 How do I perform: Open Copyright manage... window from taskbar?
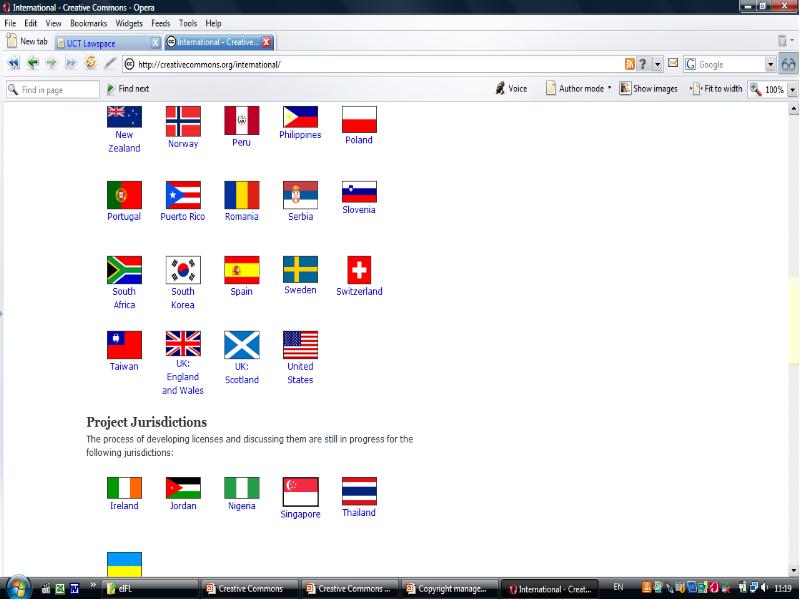tap(448, 588)
